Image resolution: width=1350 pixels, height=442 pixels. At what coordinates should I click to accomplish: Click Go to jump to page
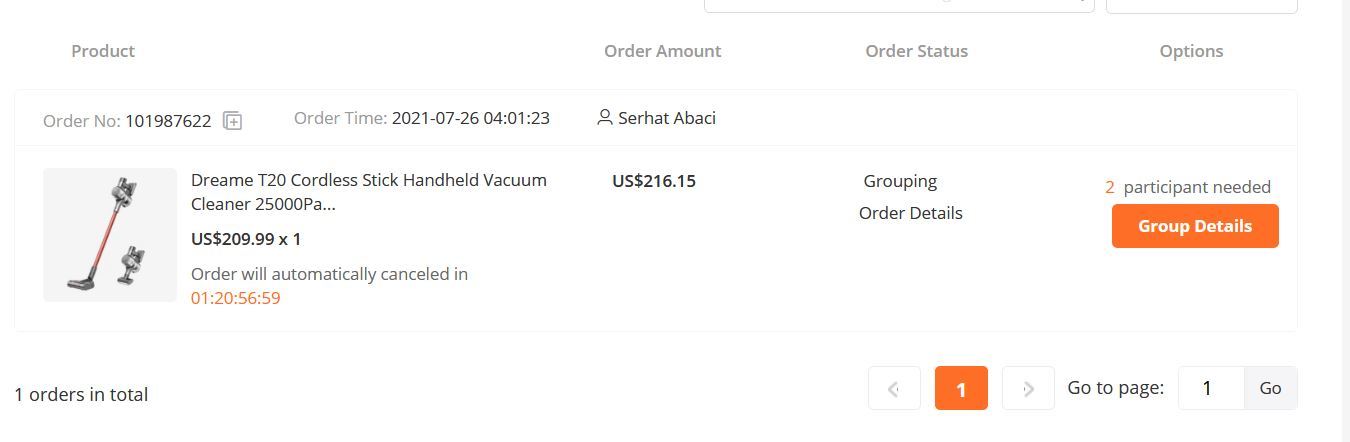click(1270, 388)
